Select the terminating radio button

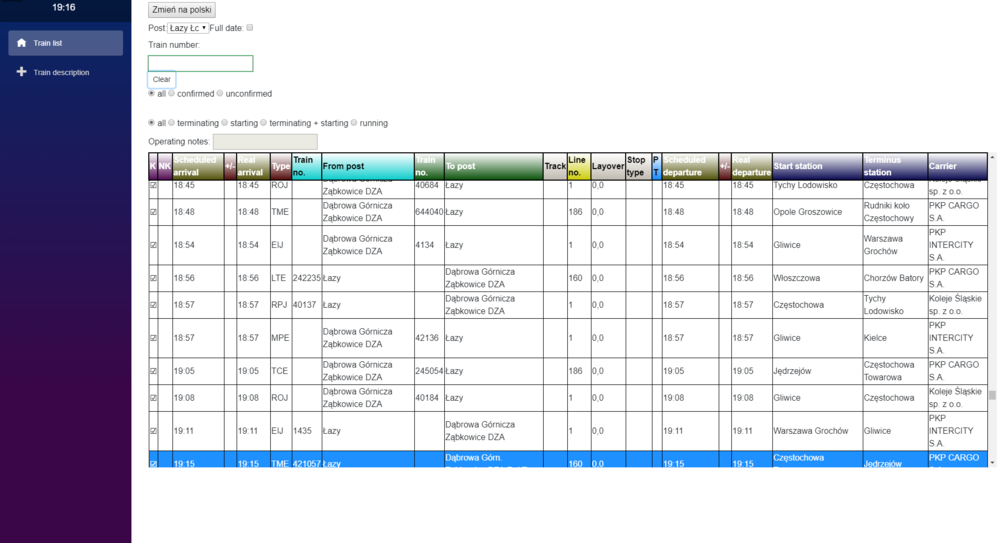click(172, 123)
